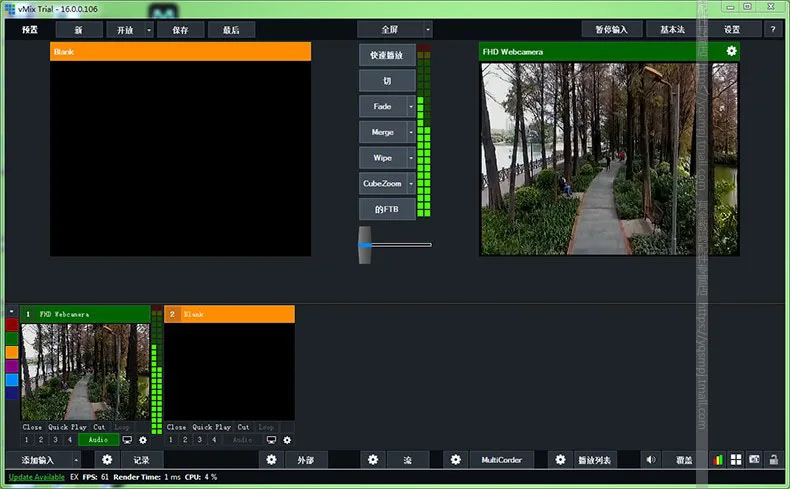Viewport: 790px width, 489px height.
Task: Click the 切 cut transition button
Action: [387, 81]
